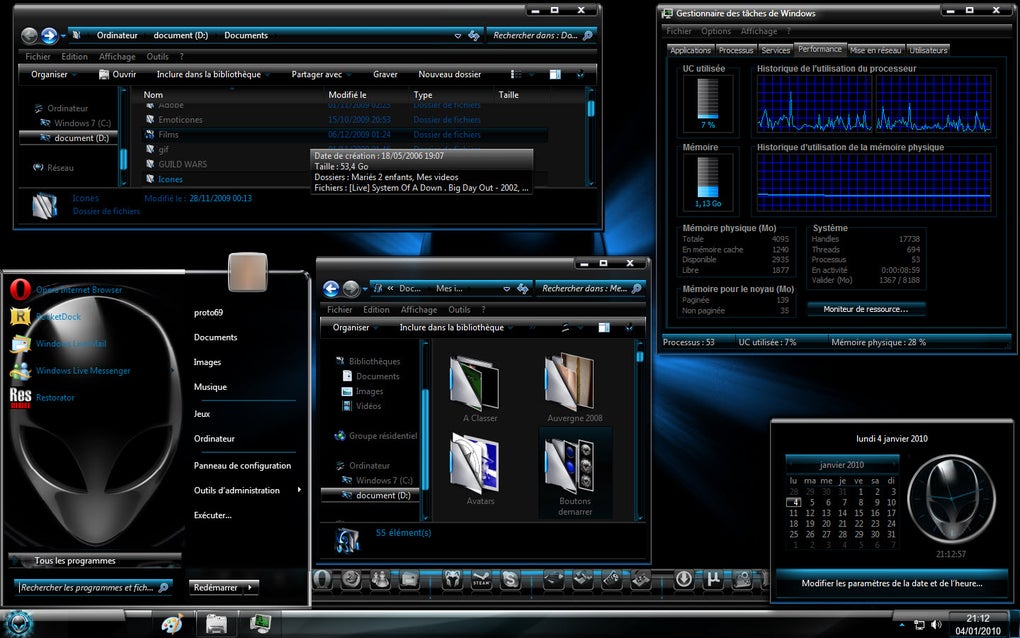
Task: Launch µTorrent from the dock
Action: 713,578
